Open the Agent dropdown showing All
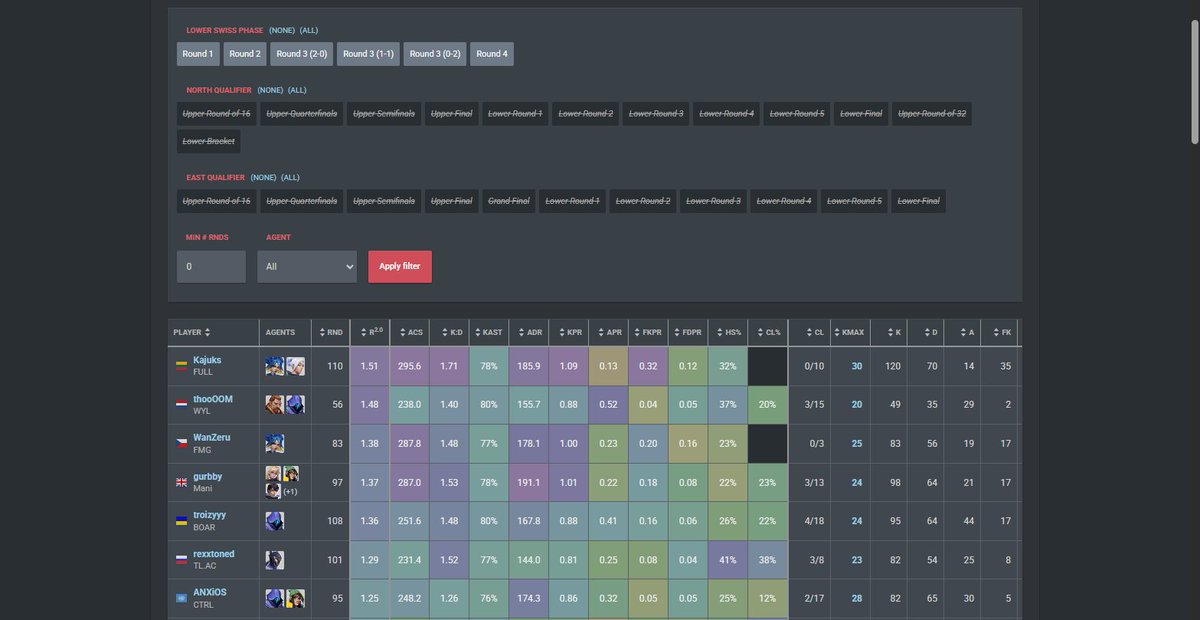1200x620 pixels. coord(307,267)
